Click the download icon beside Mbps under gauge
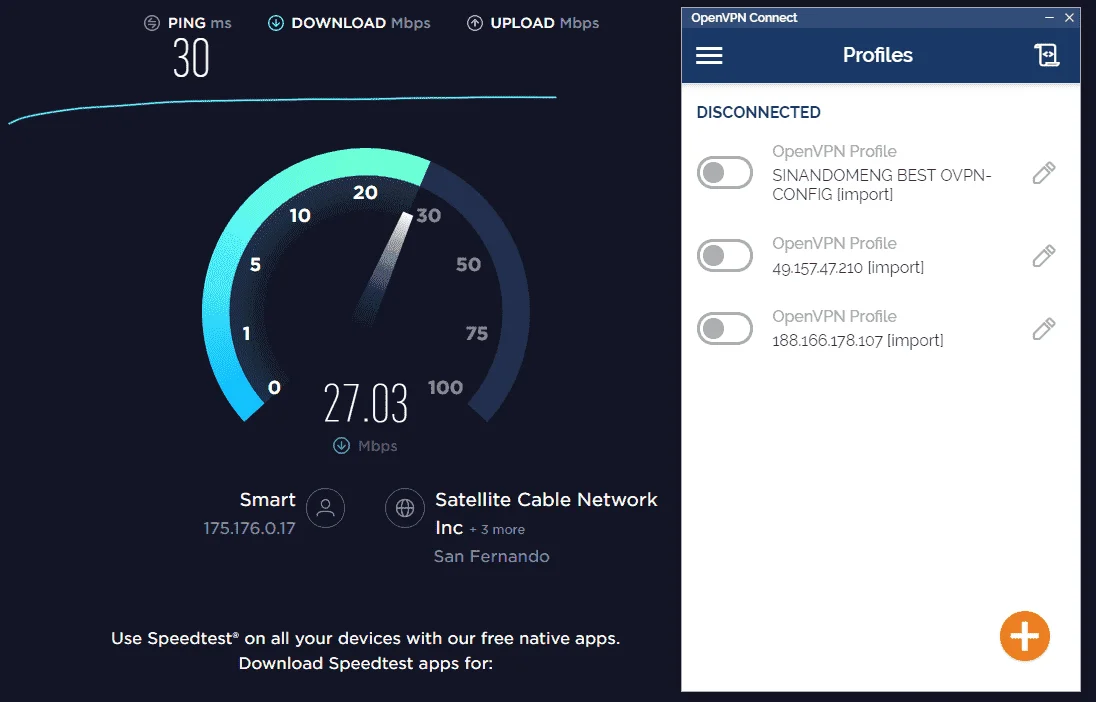1096x702 pixels. (x=341, y=445)
